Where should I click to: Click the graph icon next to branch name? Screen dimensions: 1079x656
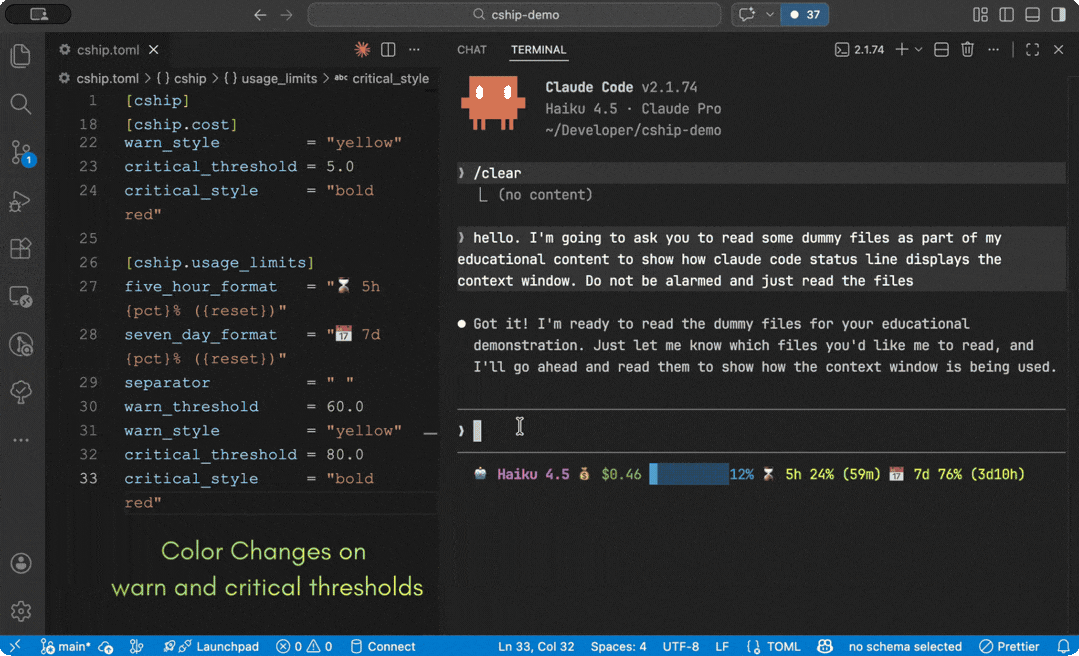click(x=136, y=646)
